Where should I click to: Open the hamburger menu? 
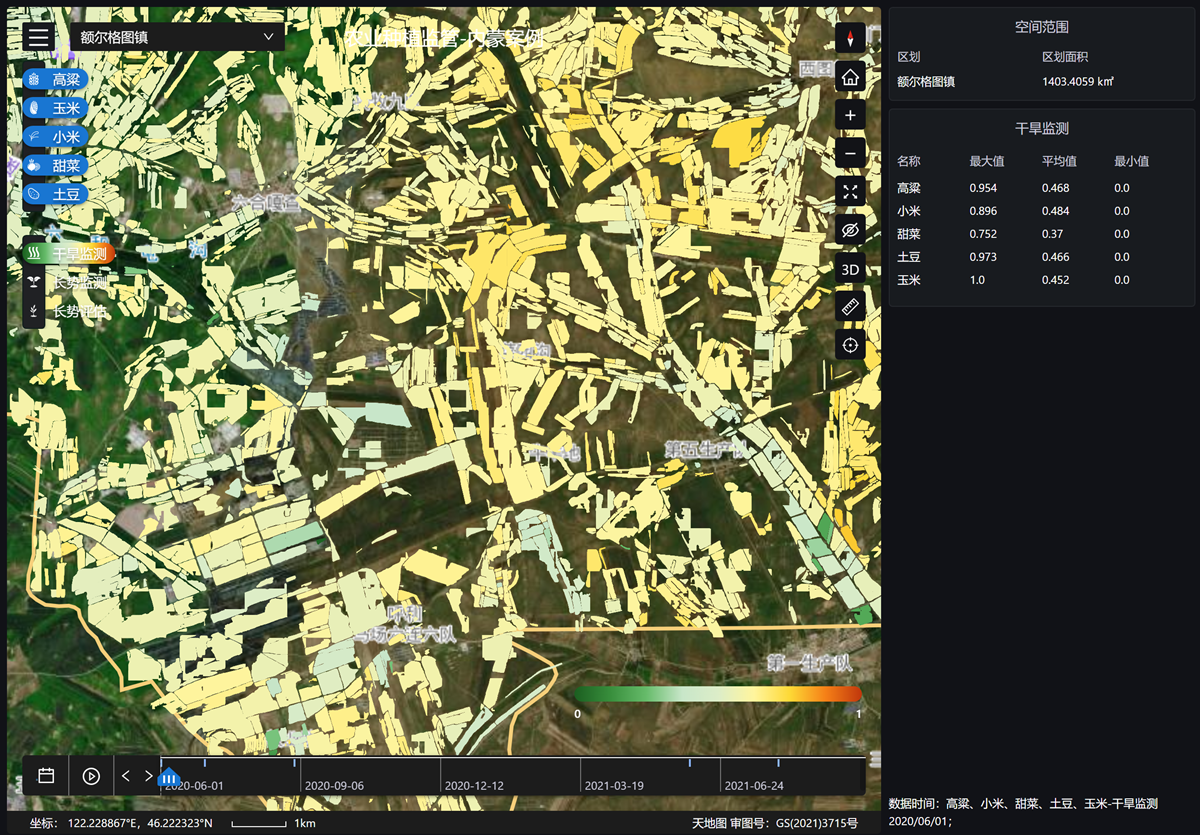(39, 38)
